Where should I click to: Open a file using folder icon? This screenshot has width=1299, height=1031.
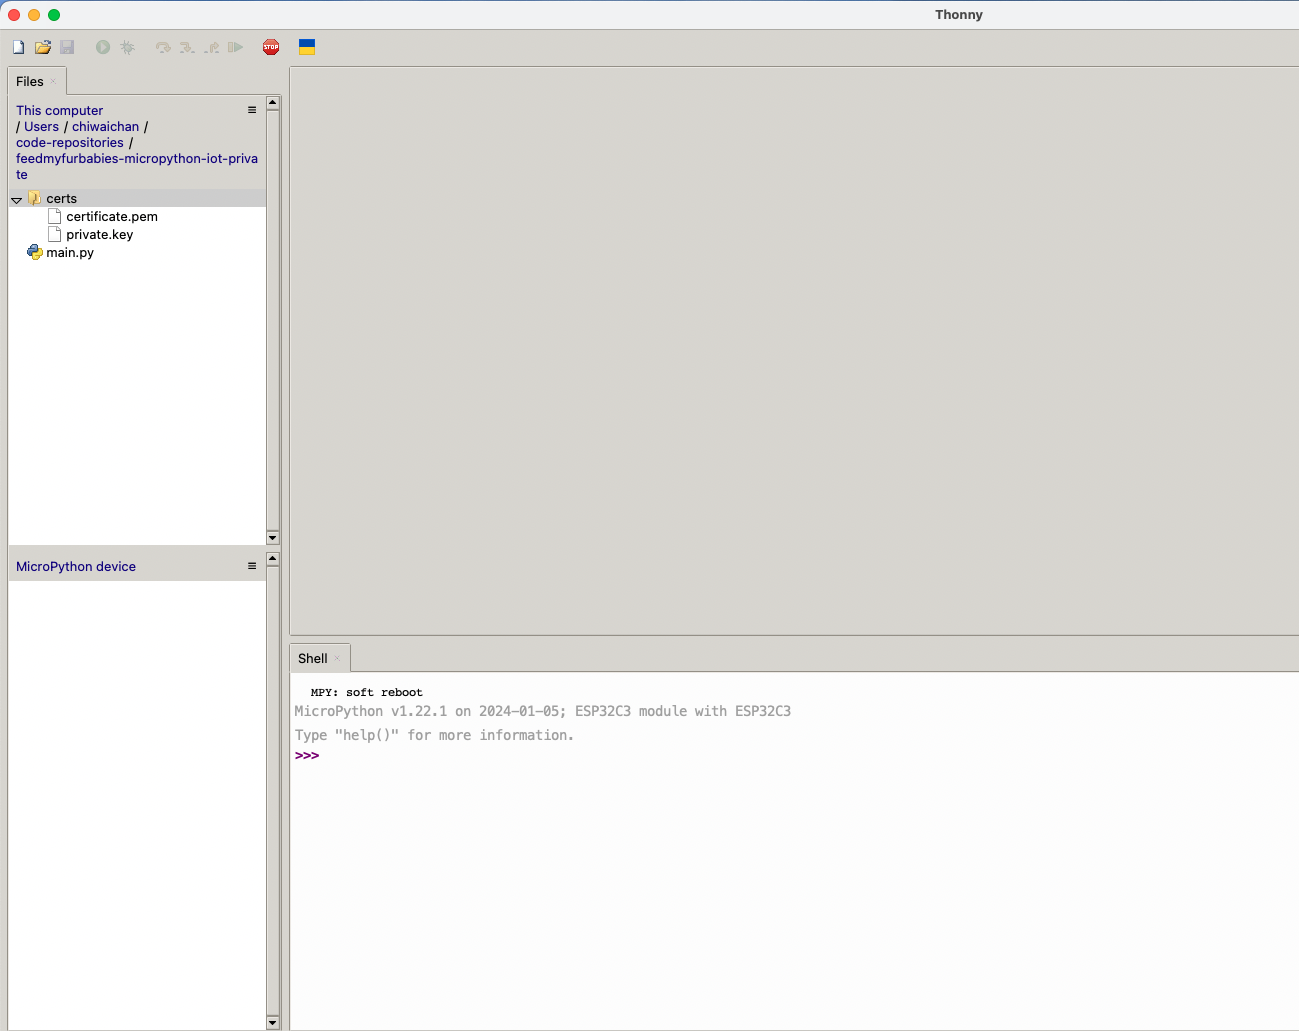click(43, 47)
